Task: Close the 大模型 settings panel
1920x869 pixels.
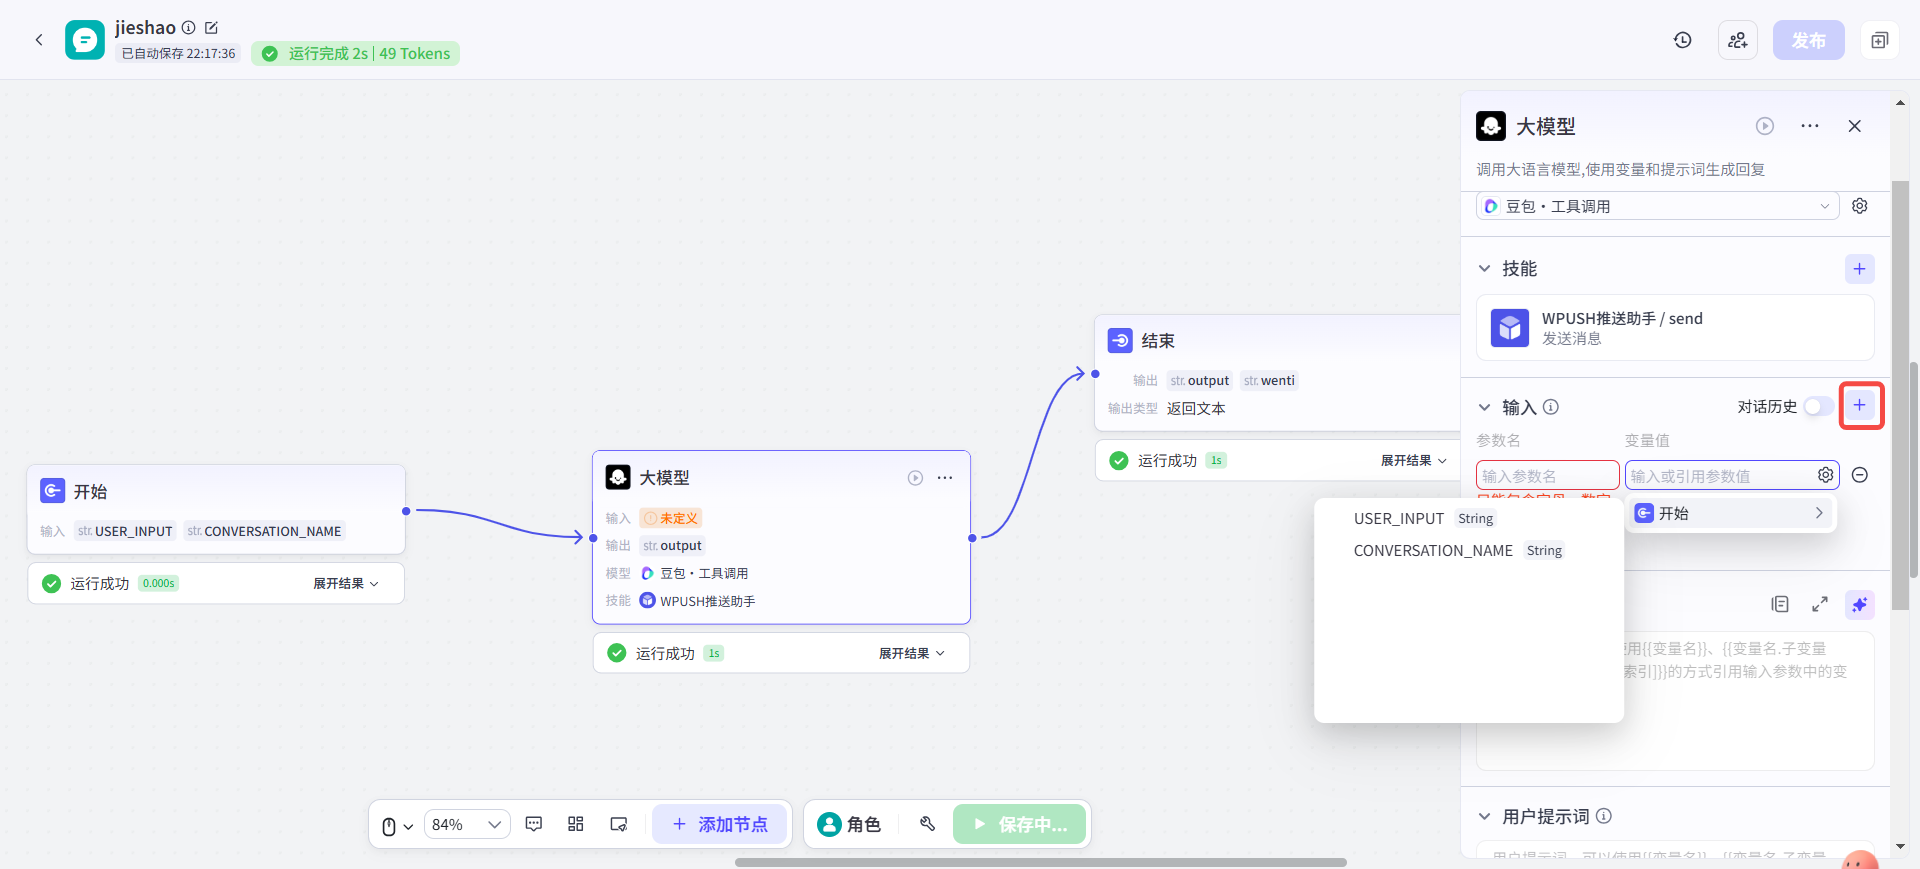Action: 1854,126
